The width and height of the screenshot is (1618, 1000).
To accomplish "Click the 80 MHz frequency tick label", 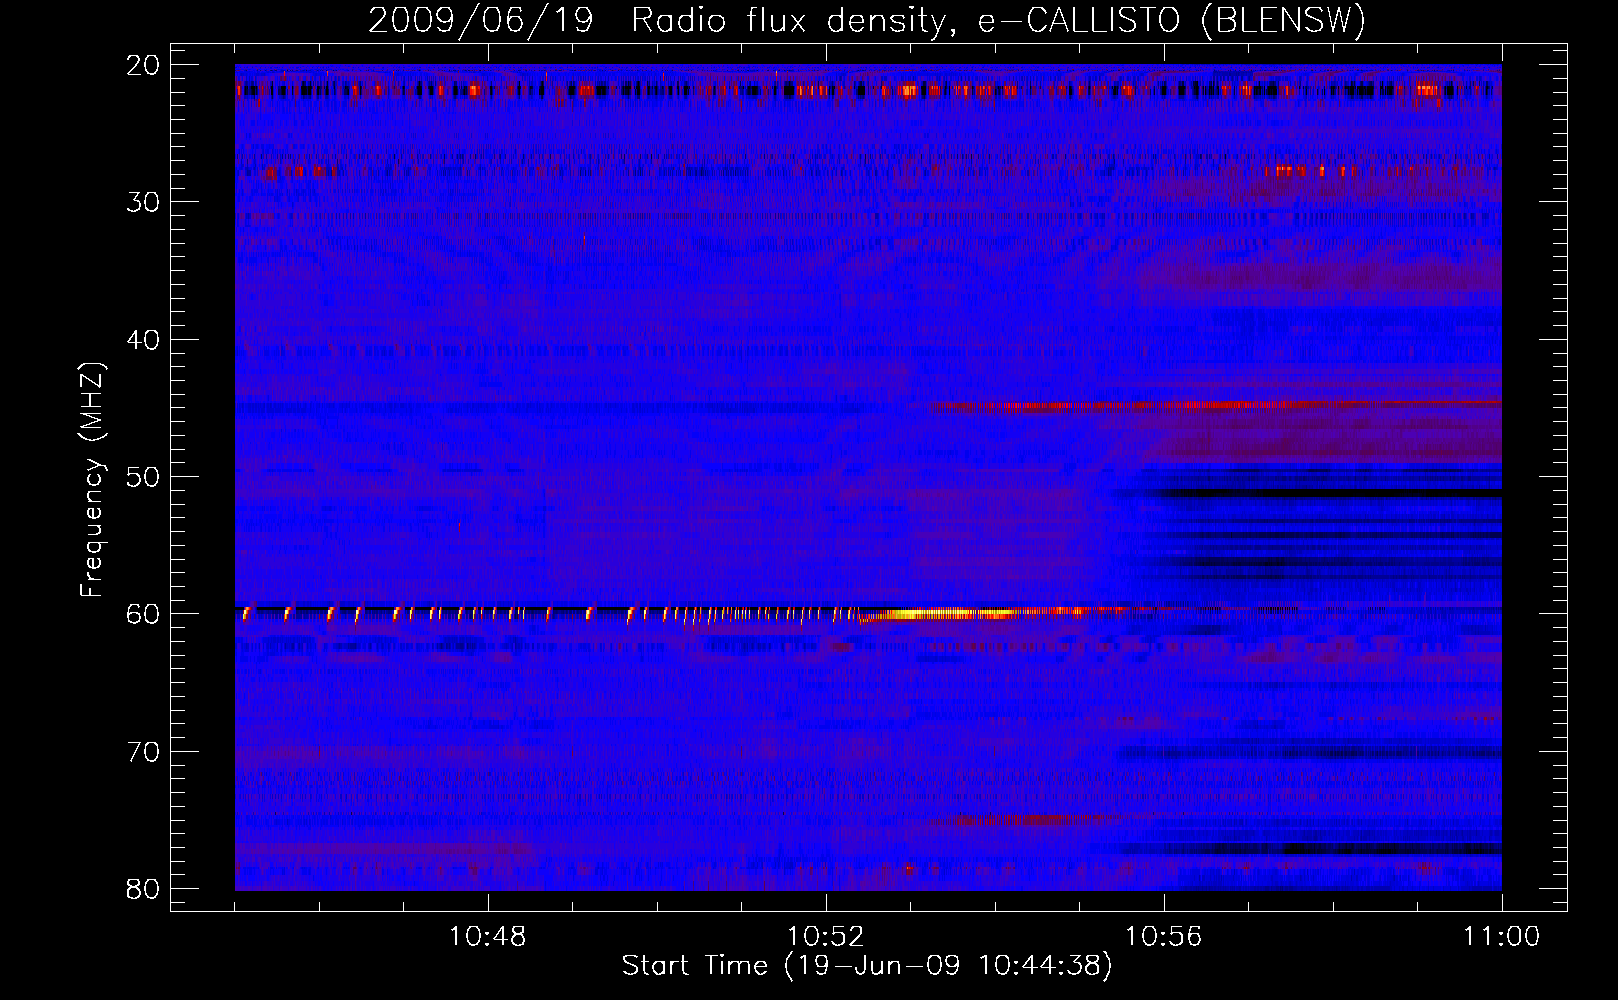I will coord(143,889).
